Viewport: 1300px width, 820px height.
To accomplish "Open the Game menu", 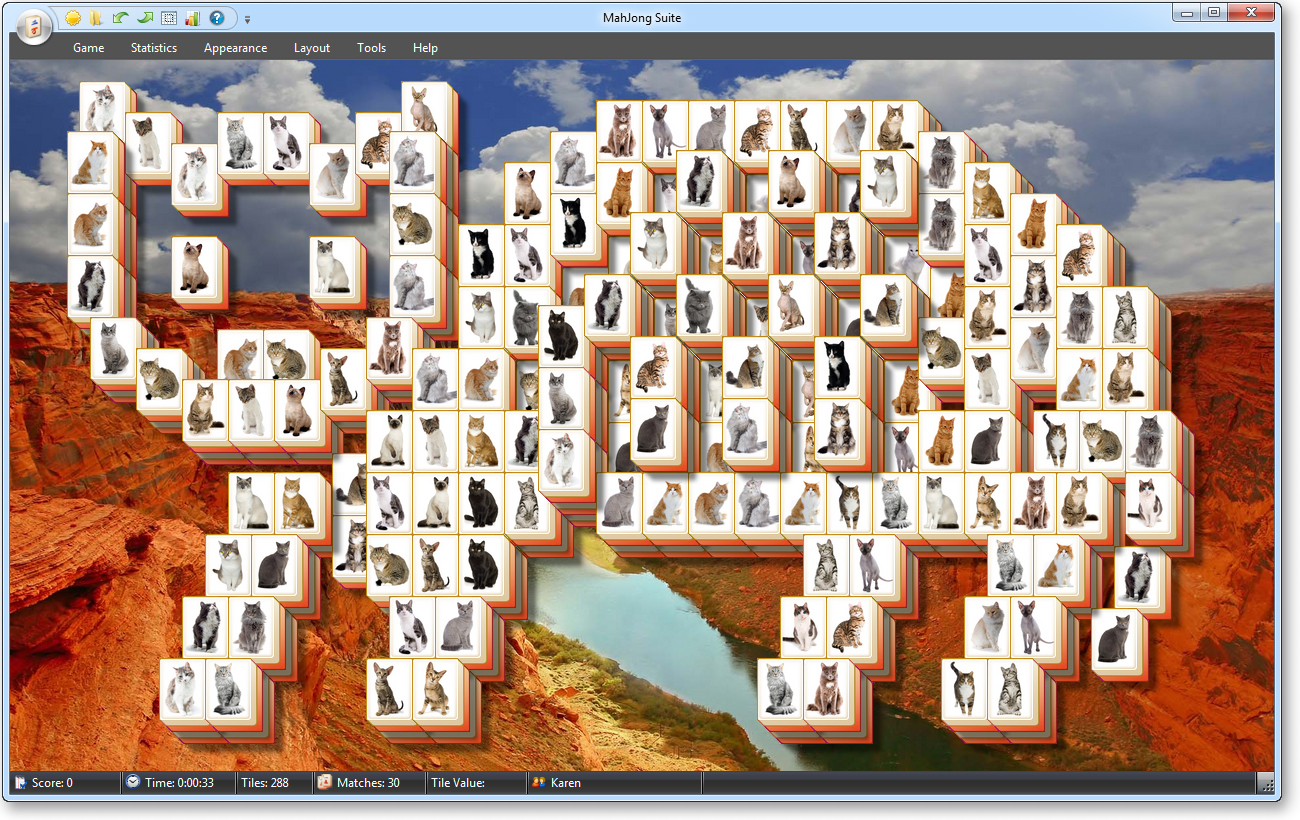I will [x=88, y=47].
